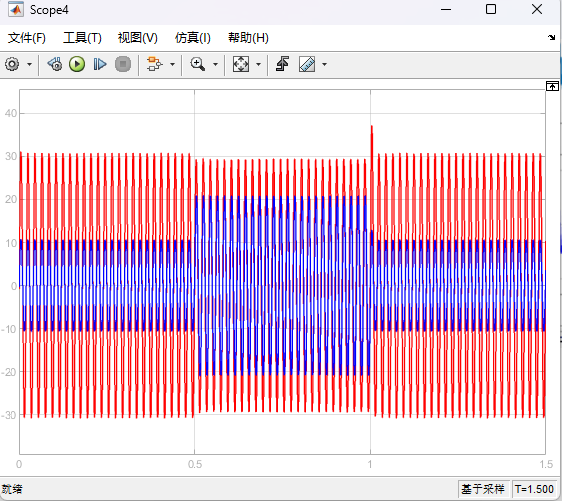This screenshot has height=501, width=562.
Task: Expand the configuration properties dropdown arrow
Action: (x=29, y=65)
